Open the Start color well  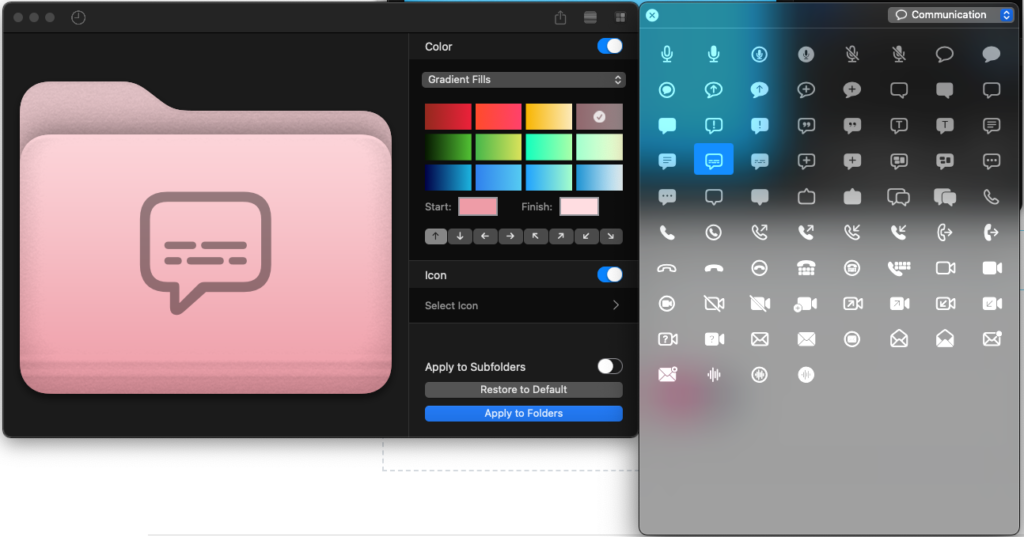477,207
